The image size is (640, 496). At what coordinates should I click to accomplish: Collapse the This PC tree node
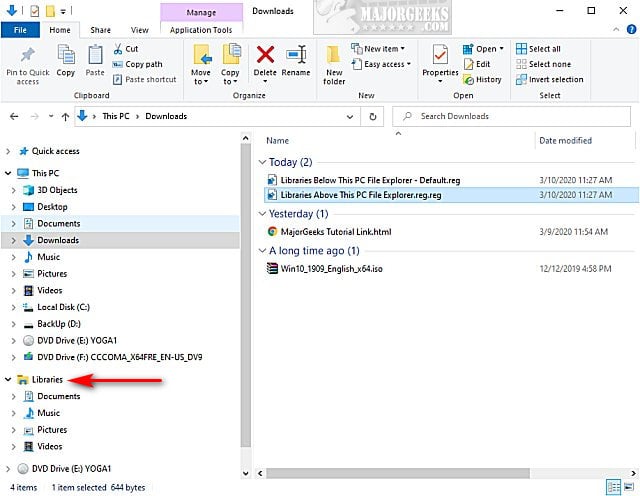[8, 173]
